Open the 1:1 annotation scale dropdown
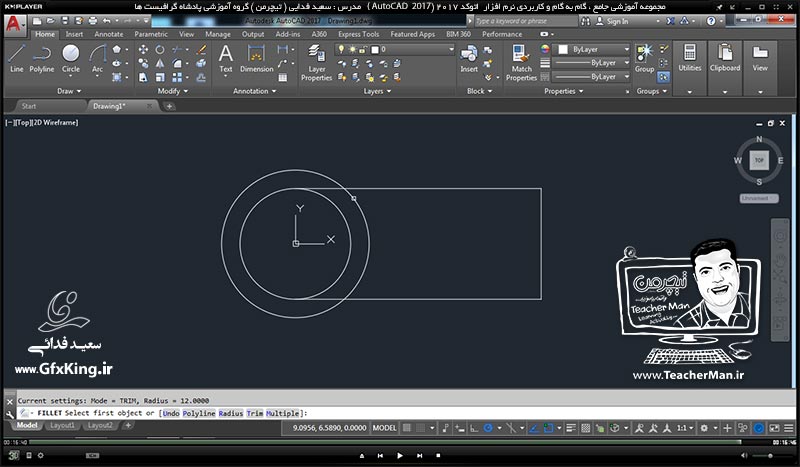The height and width of the screenshot is (467, 800). click(685, 428)
